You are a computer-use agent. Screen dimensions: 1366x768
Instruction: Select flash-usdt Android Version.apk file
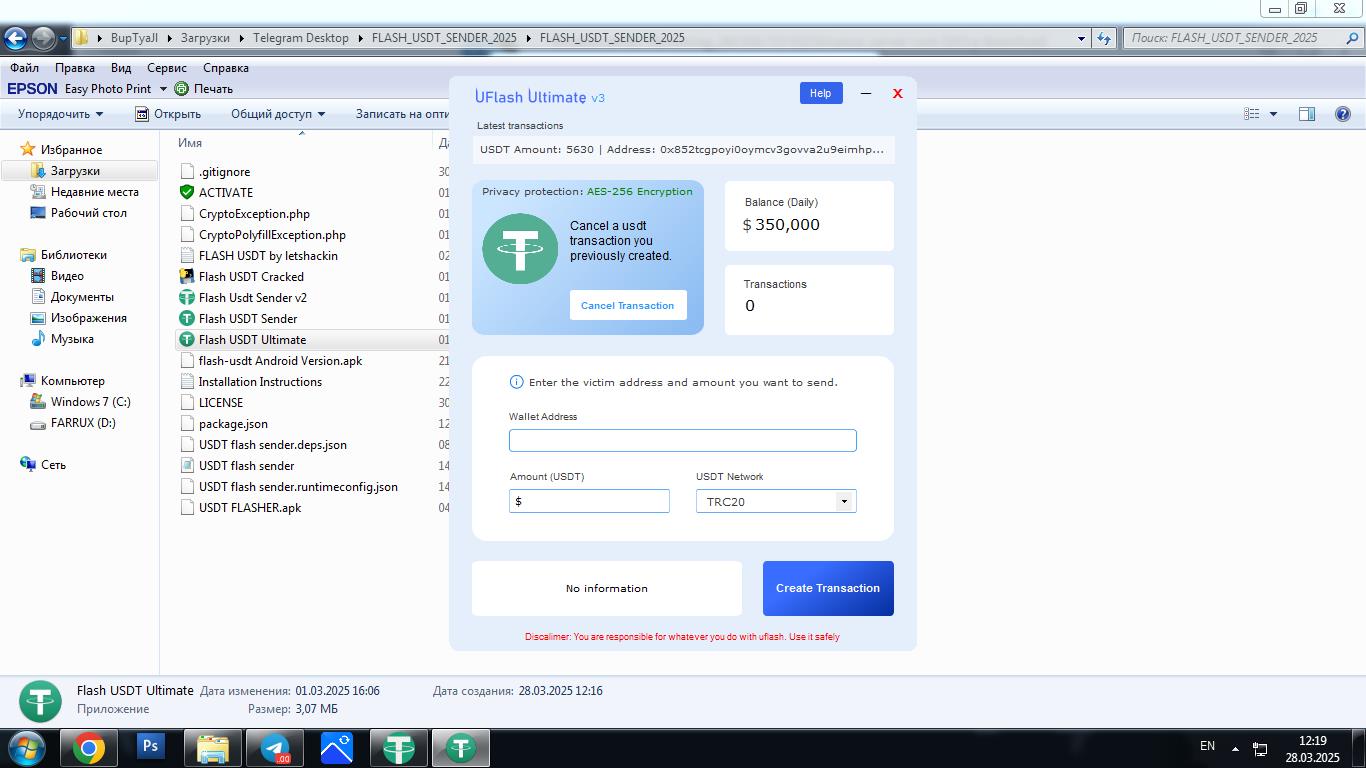(x=280, y=360)
